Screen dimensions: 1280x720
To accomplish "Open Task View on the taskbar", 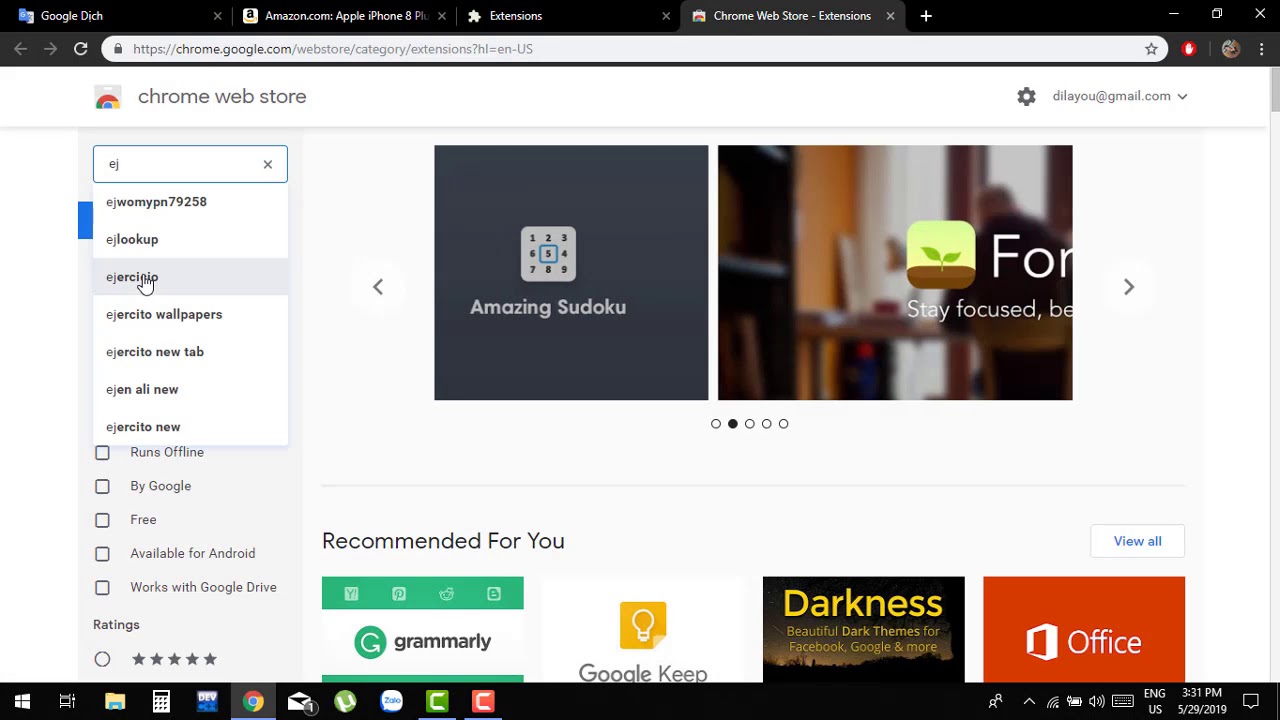I will (x=67, y=701).
